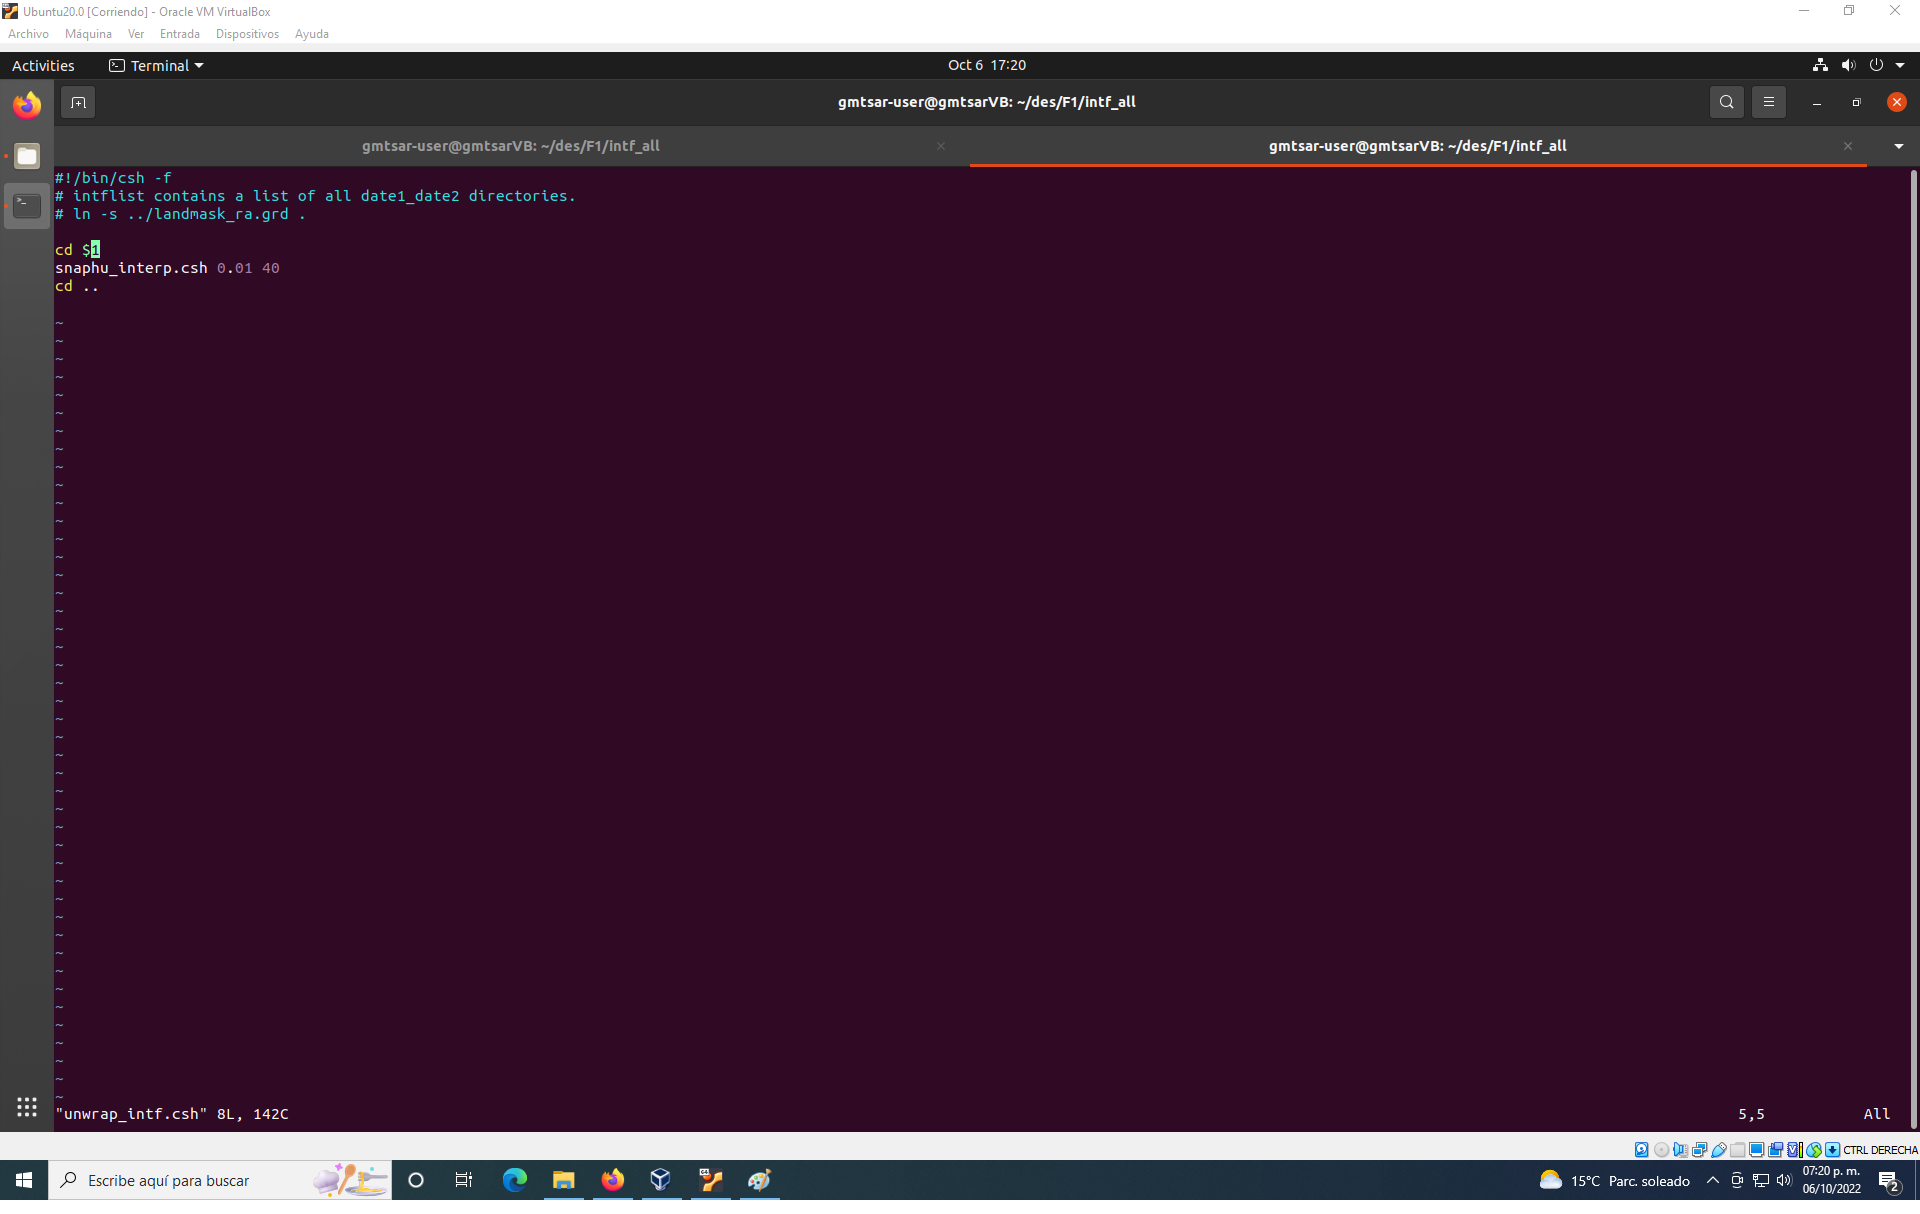Open the Dispositivos menu in VirtualBox
This screenshot has width=1920, height=1214.
247,33
